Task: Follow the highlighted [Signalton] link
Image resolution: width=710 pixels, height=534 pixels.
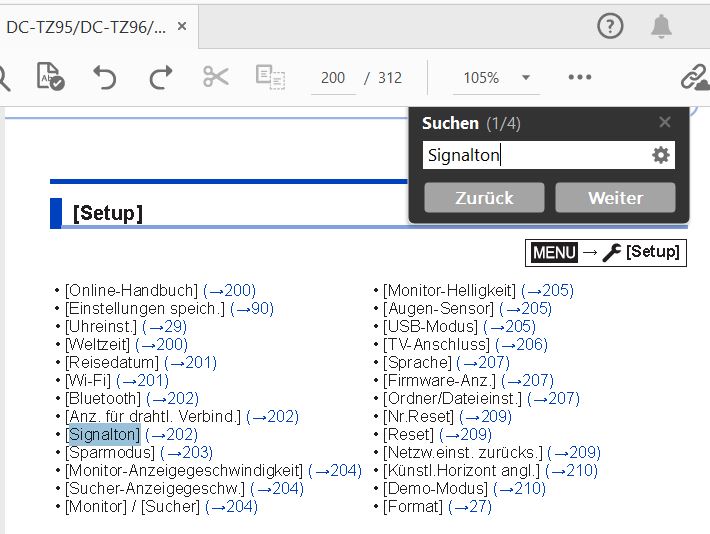Action: [x=103, y=434]
